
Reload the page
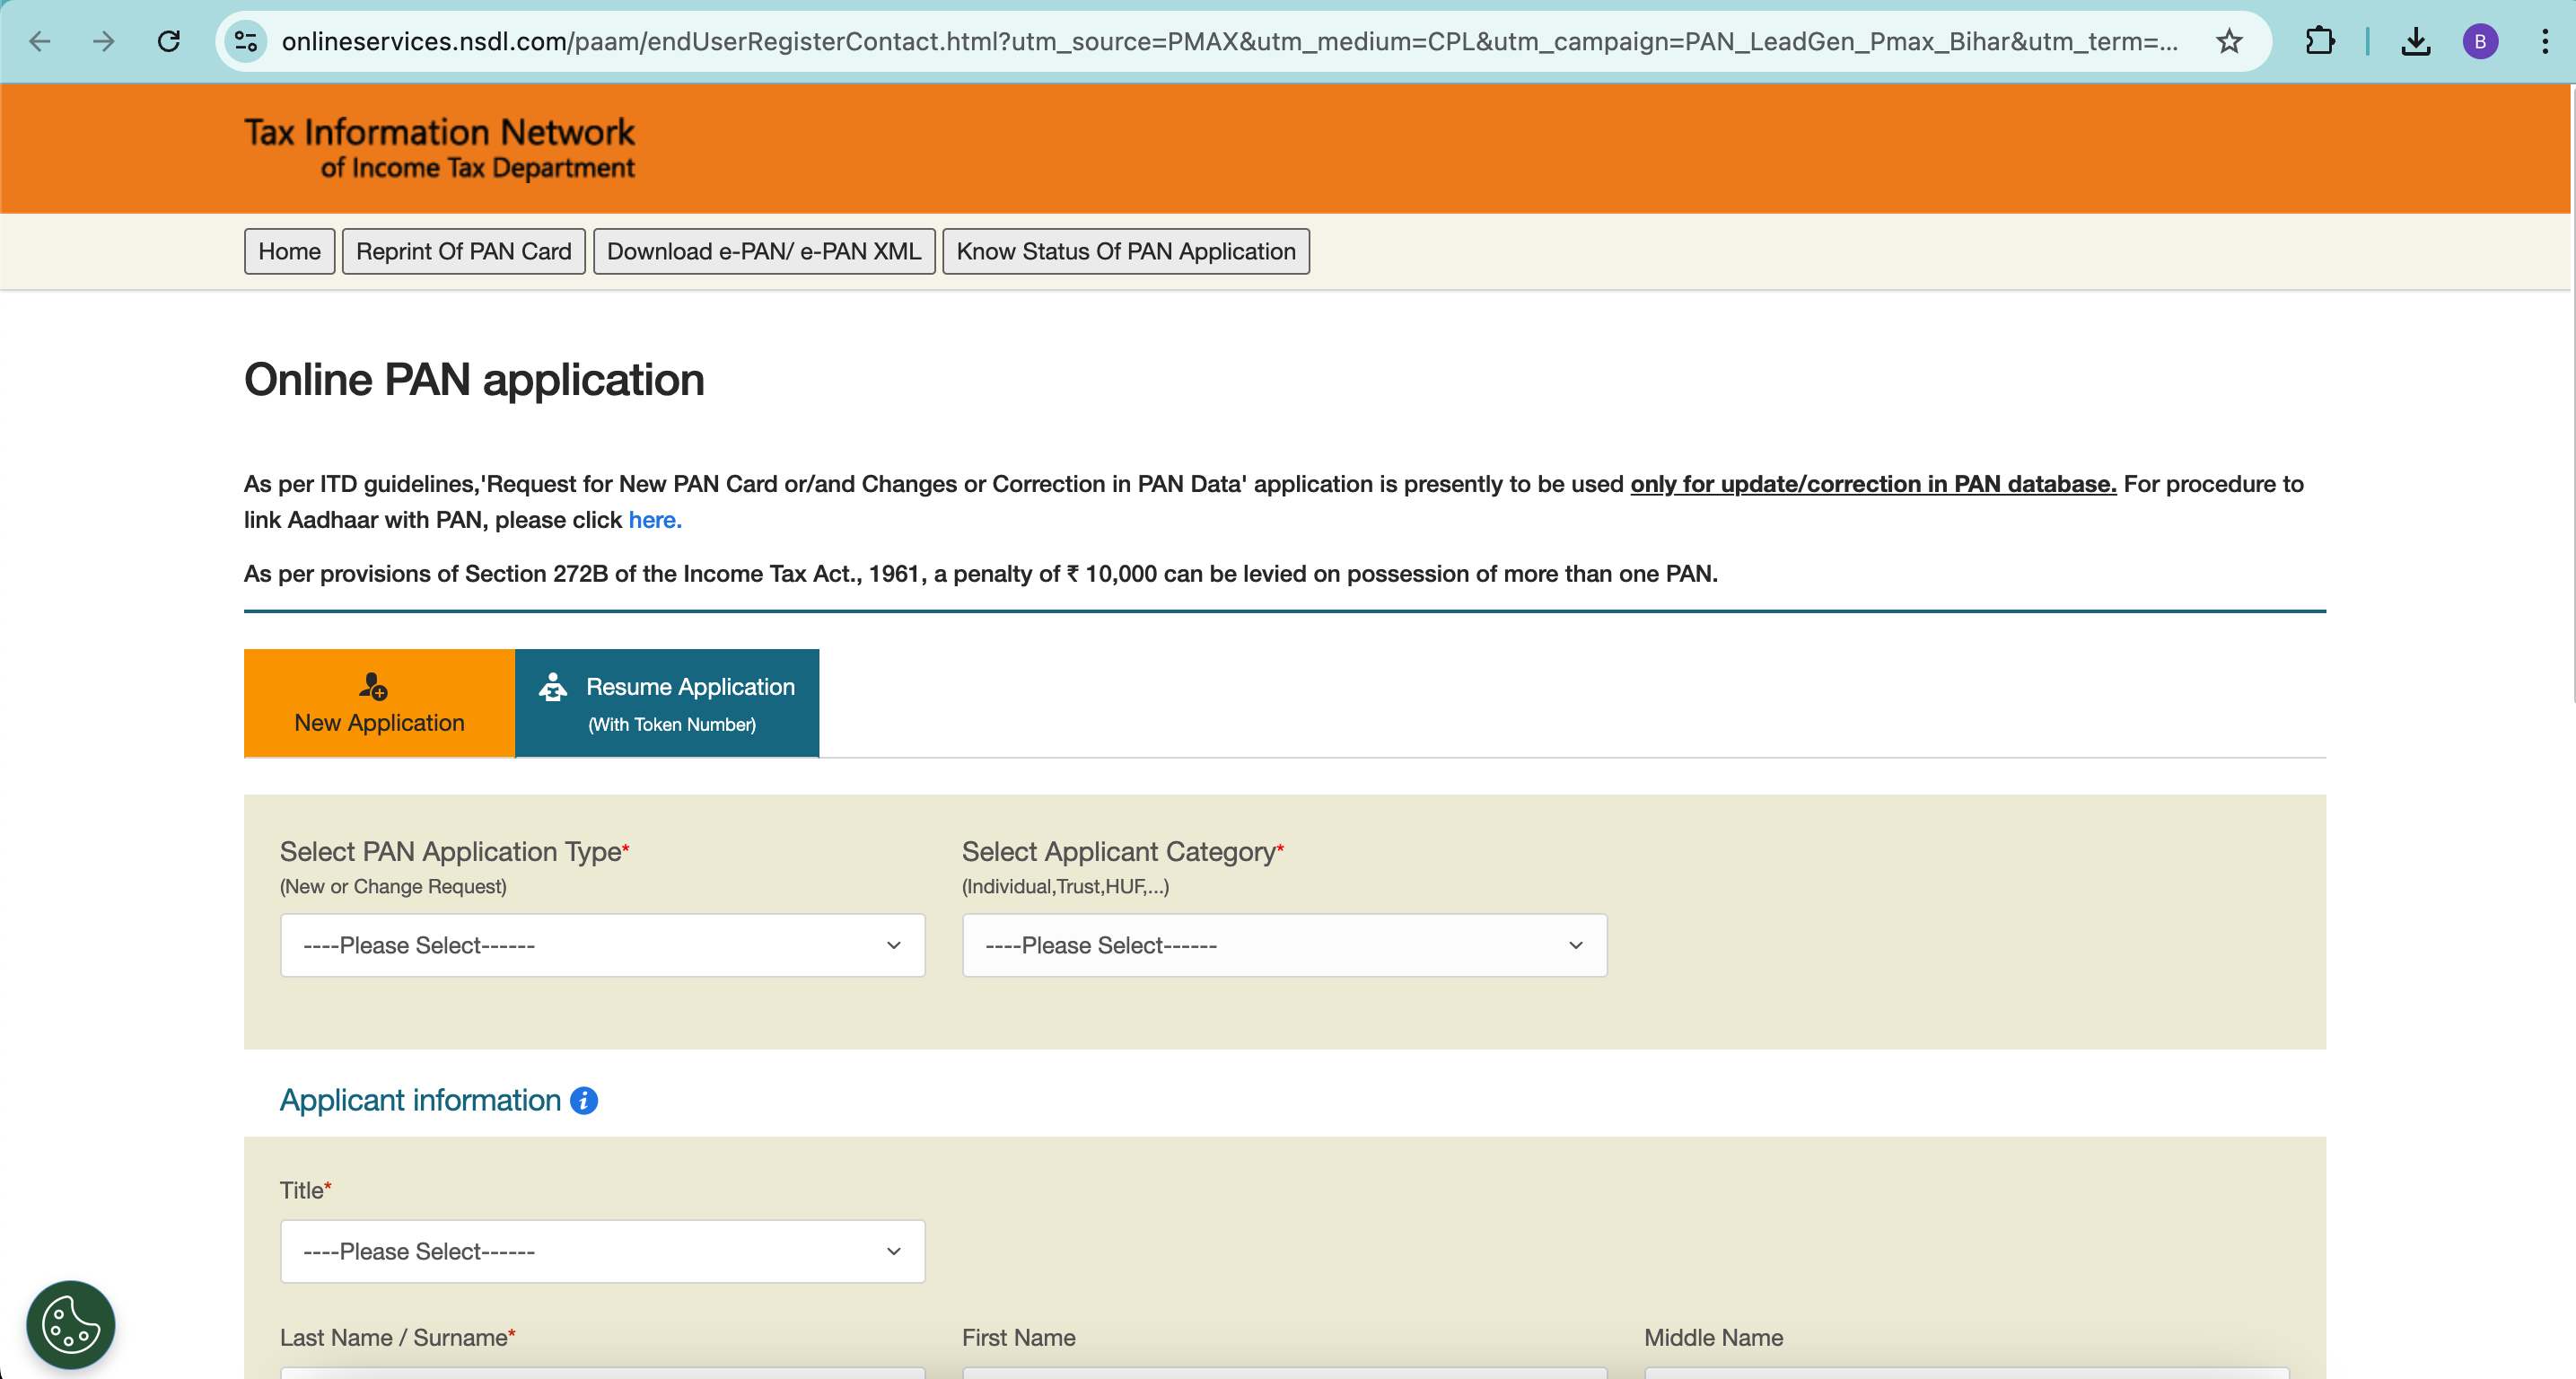[169, 41]
